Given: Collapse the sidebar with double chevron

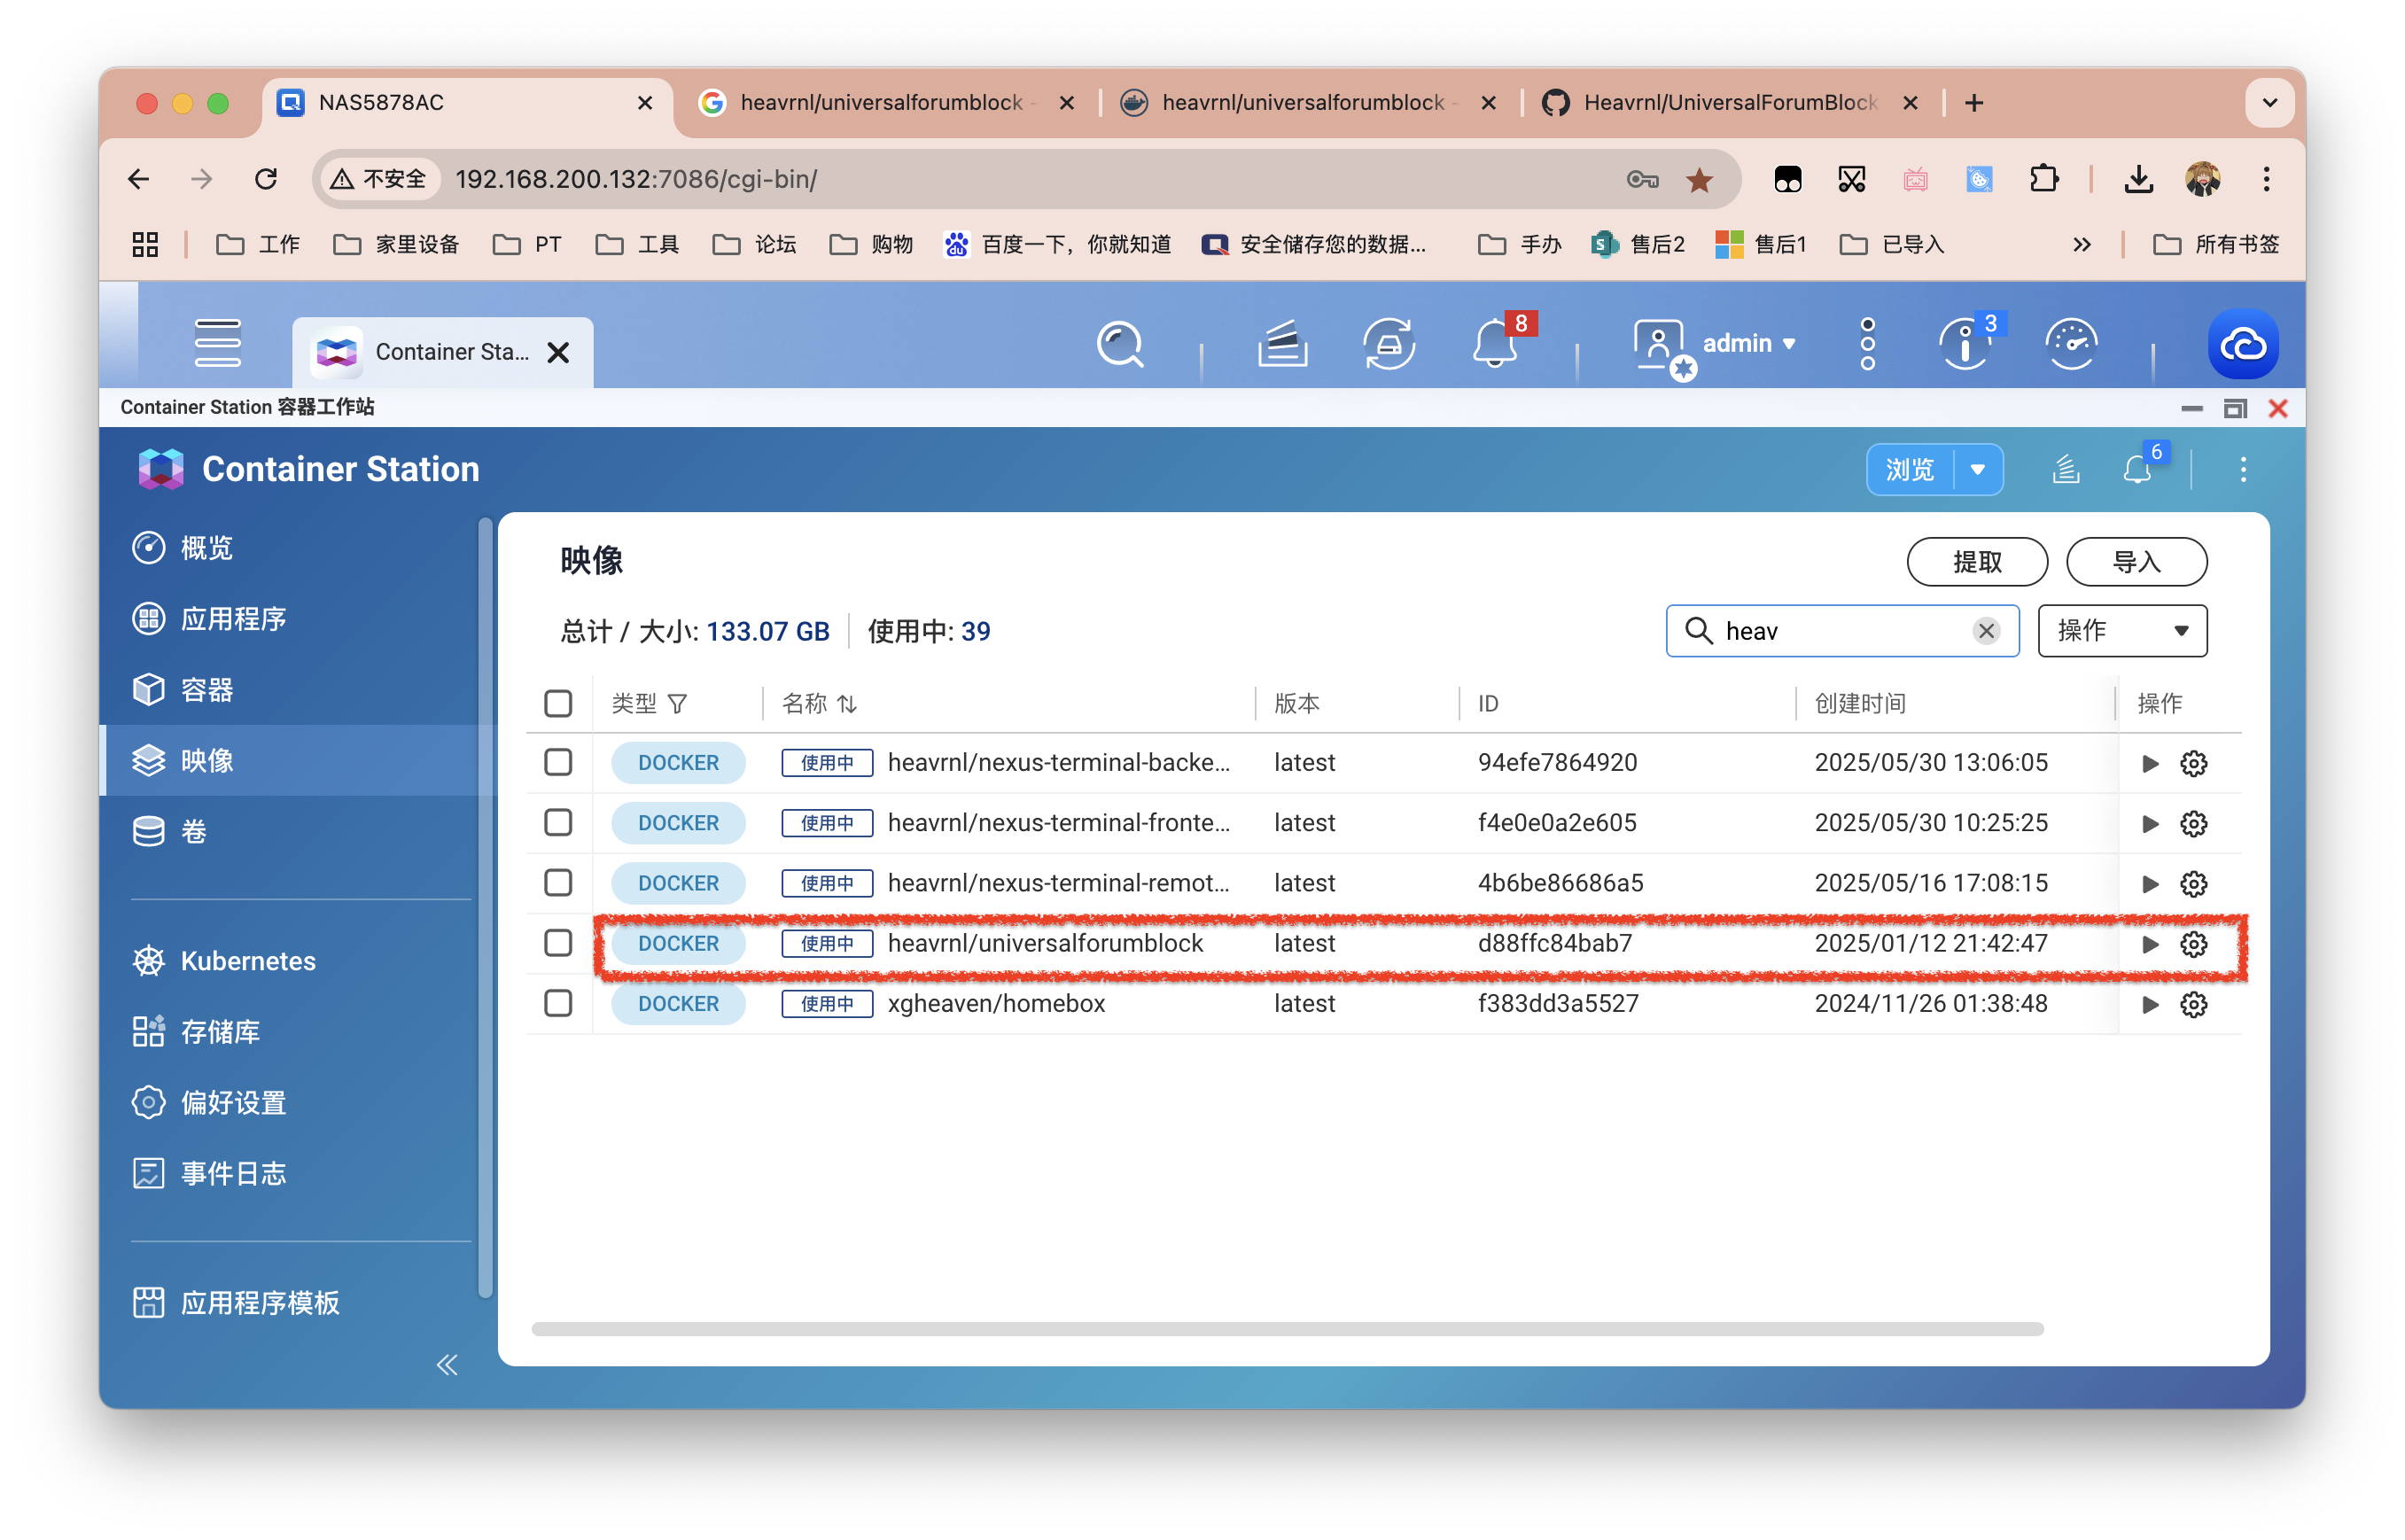Looking at the screenshot, I should point(447,1365).
